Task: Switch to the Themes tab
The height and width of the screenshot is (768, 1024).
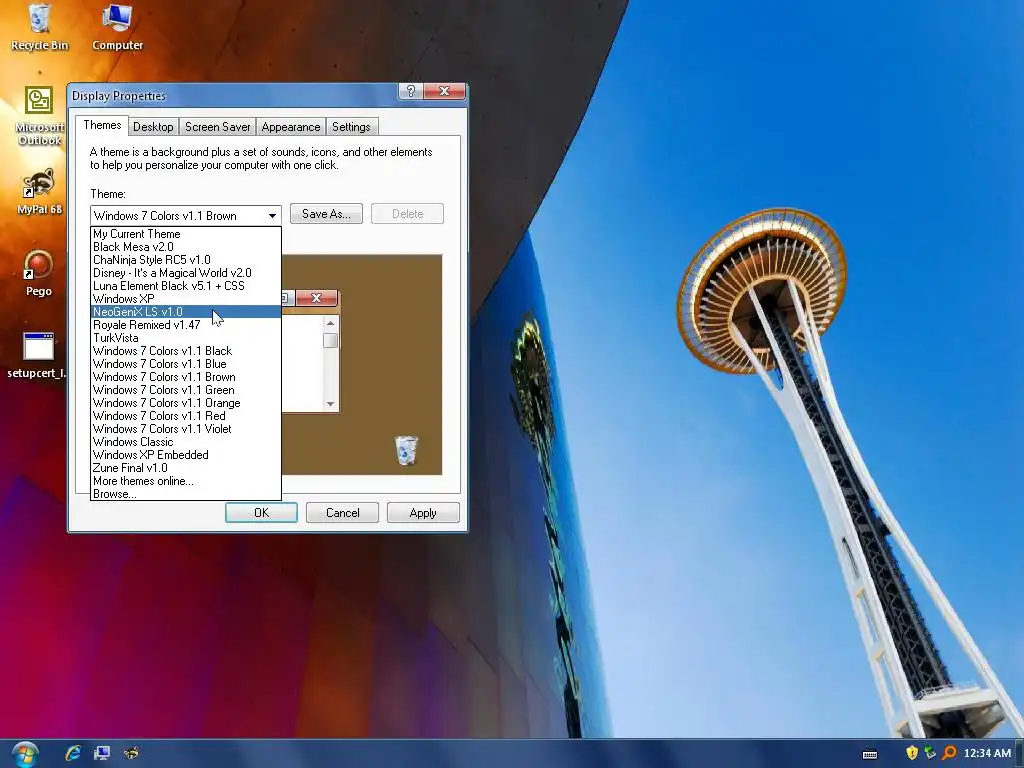Action: tap(102, 125)
